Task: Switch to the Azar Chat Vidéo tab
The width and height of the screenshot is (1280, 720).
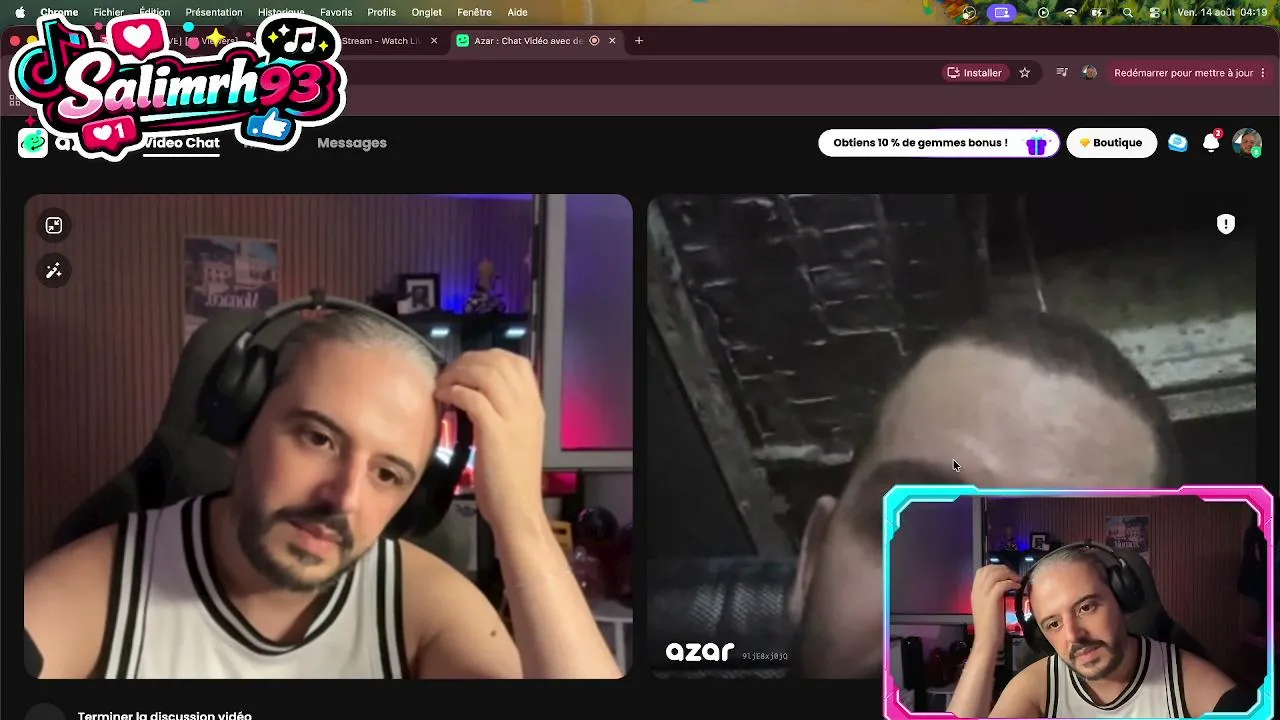Action: click(535, 41)
